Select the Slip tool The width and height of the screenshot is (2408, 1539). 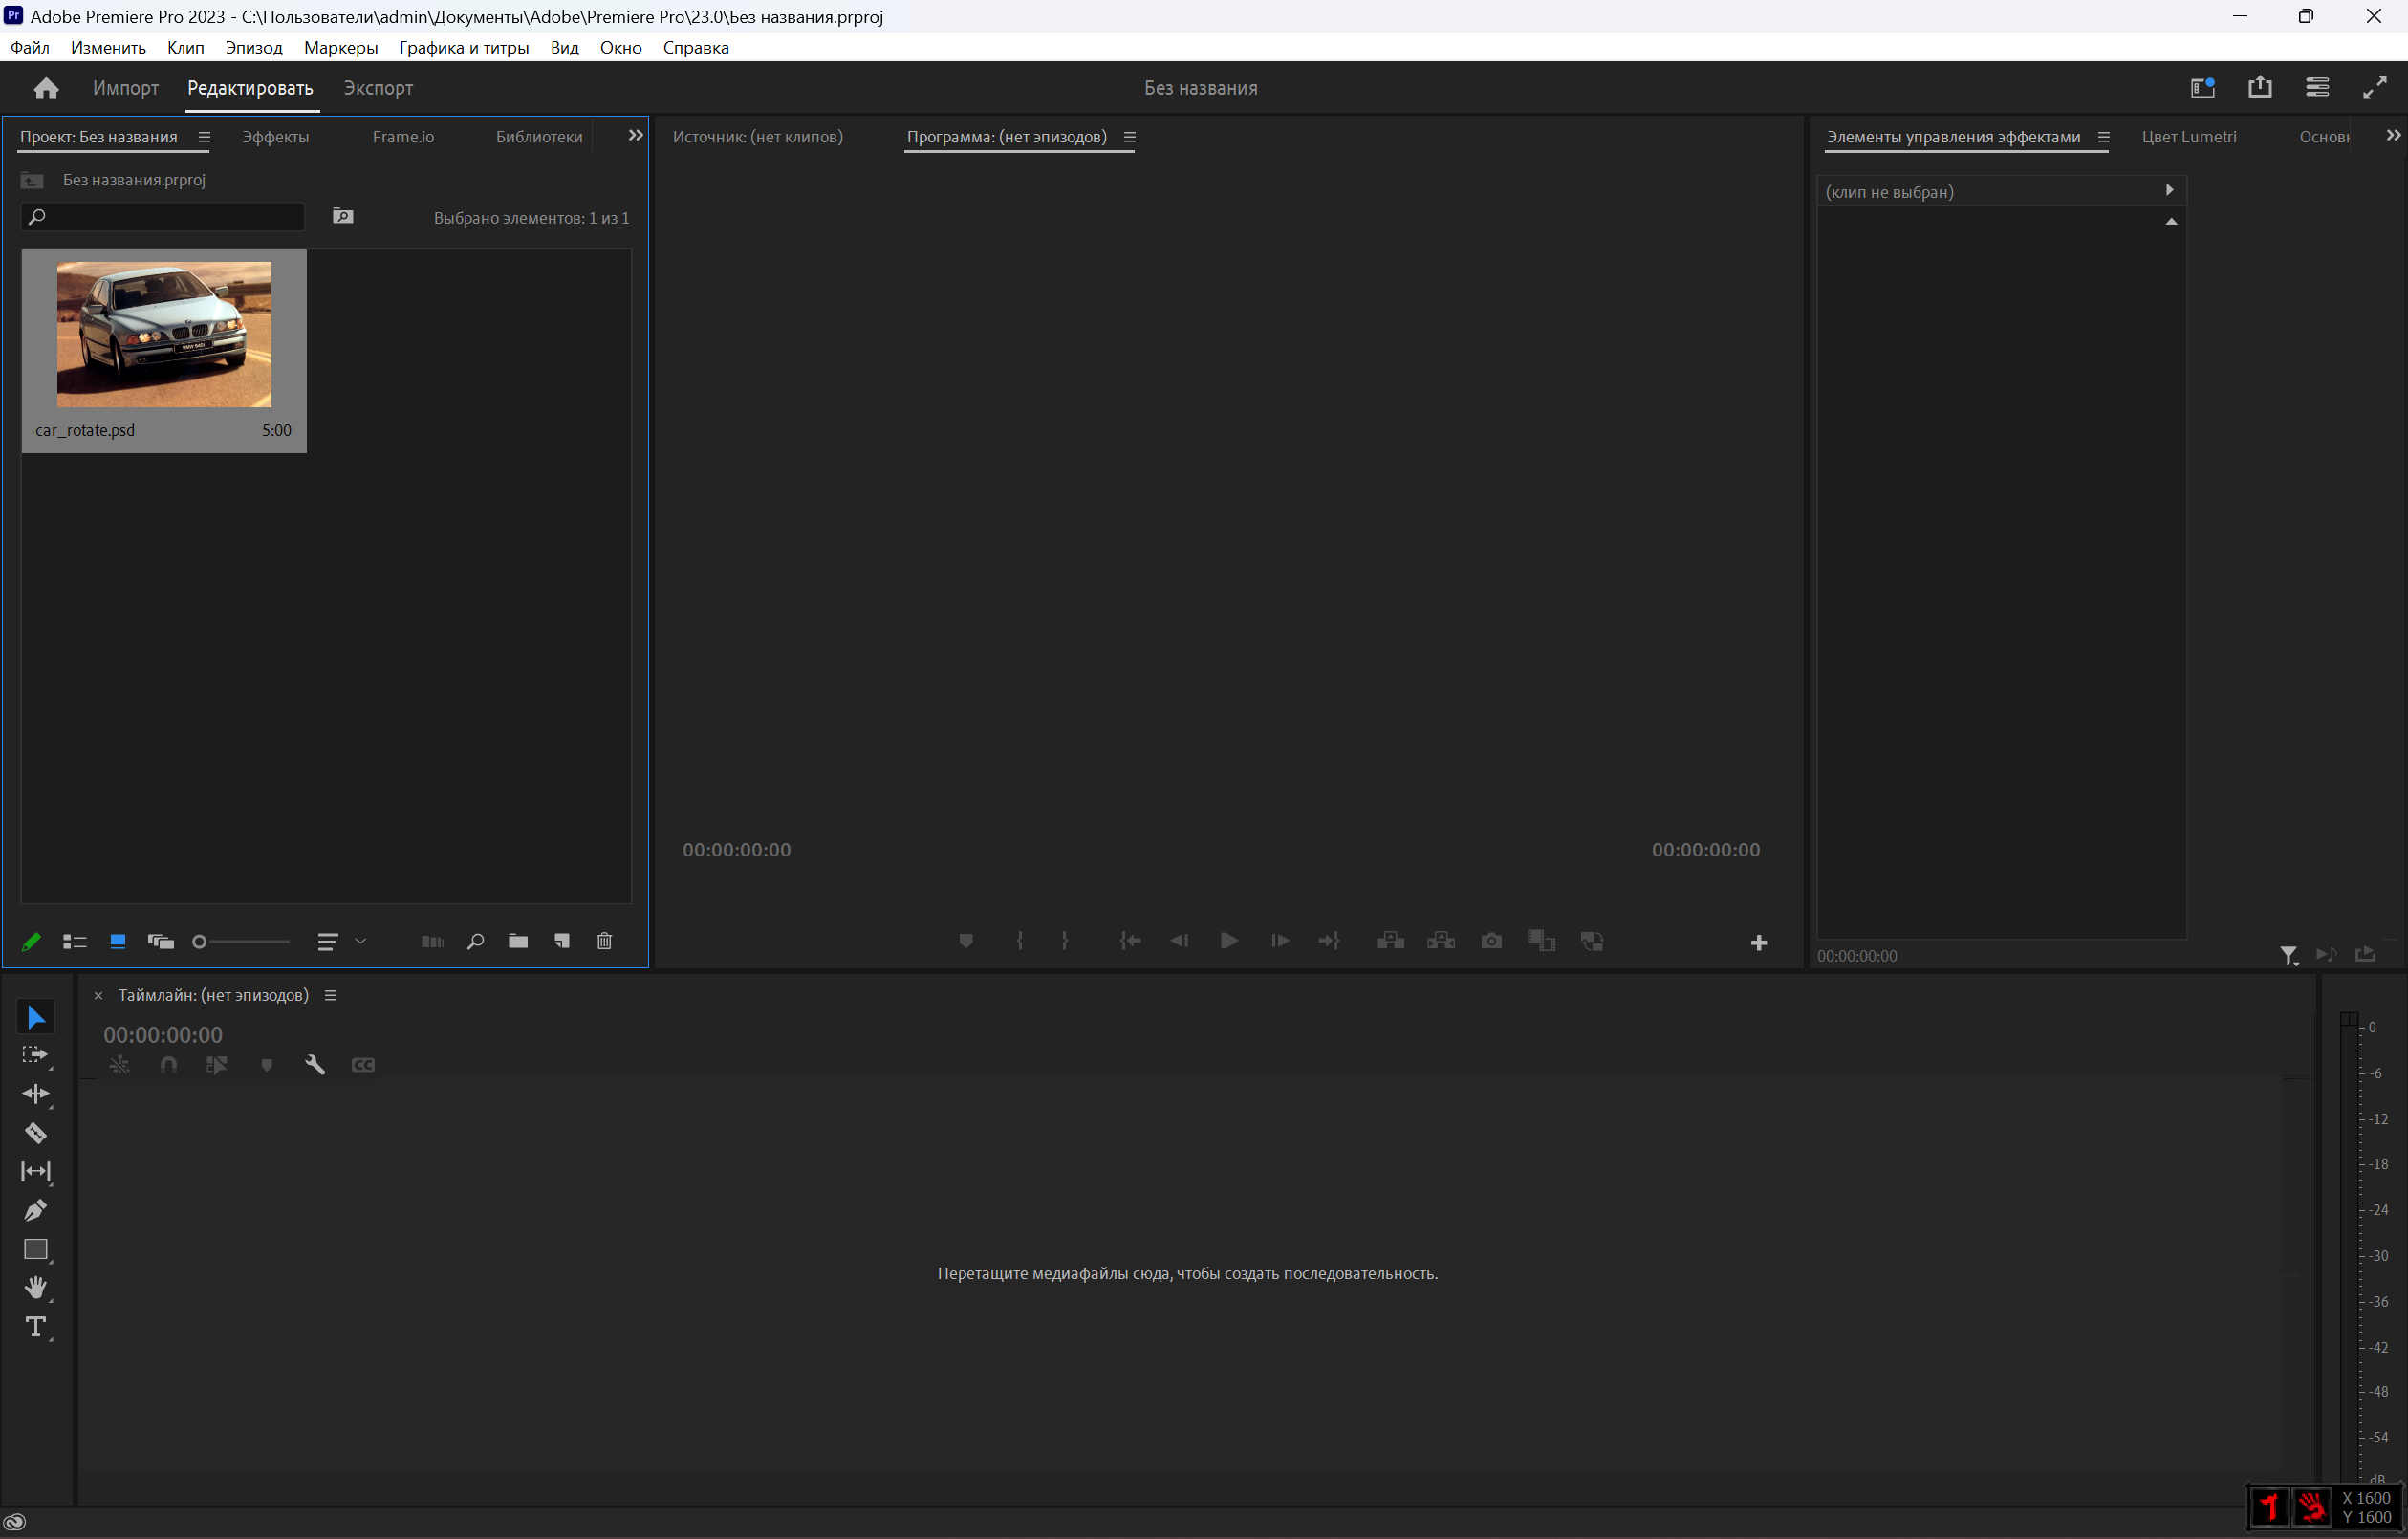click(36, 1172)
